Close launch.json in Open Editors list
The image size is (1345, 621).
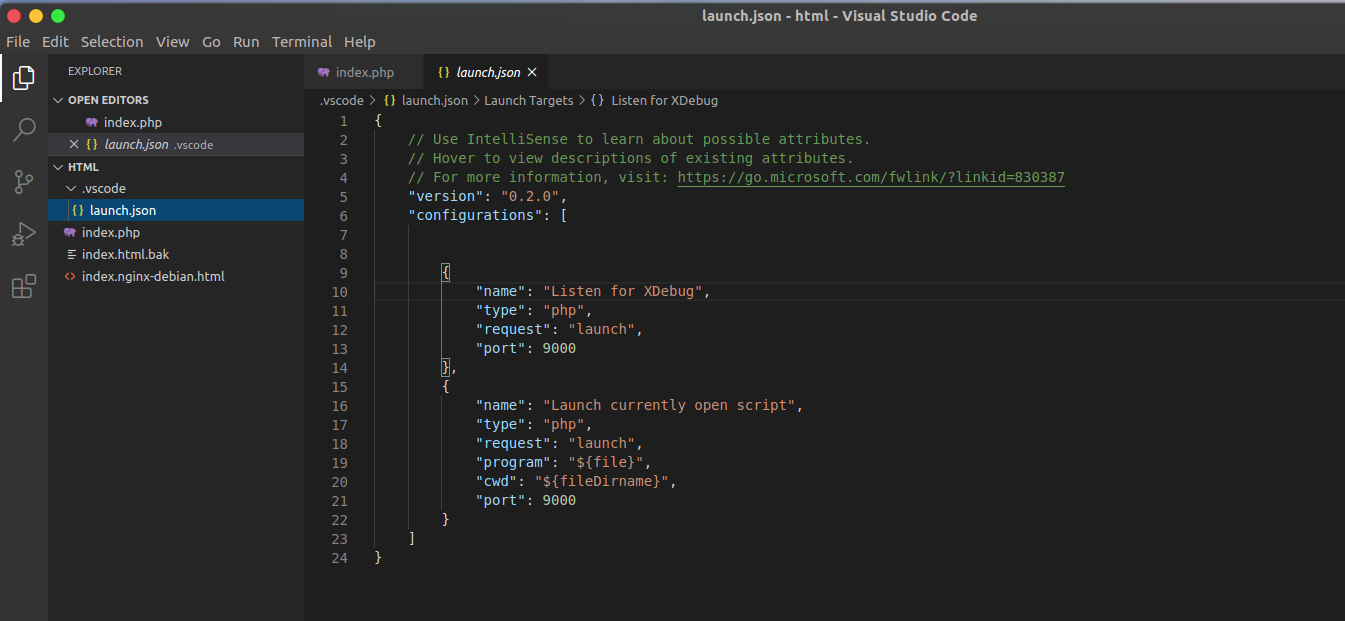coord(74,144)
